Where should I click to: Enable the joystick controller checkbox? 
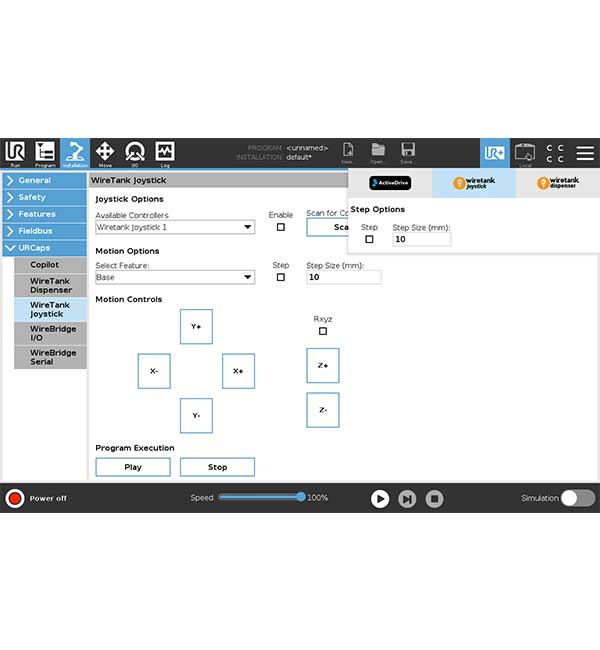point(281,227)
